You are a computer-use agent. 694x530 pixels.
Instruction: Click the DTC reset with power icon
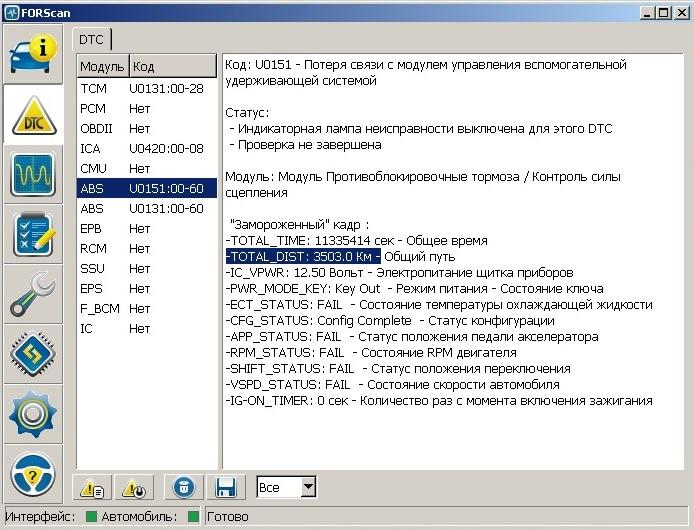[134, 488]
